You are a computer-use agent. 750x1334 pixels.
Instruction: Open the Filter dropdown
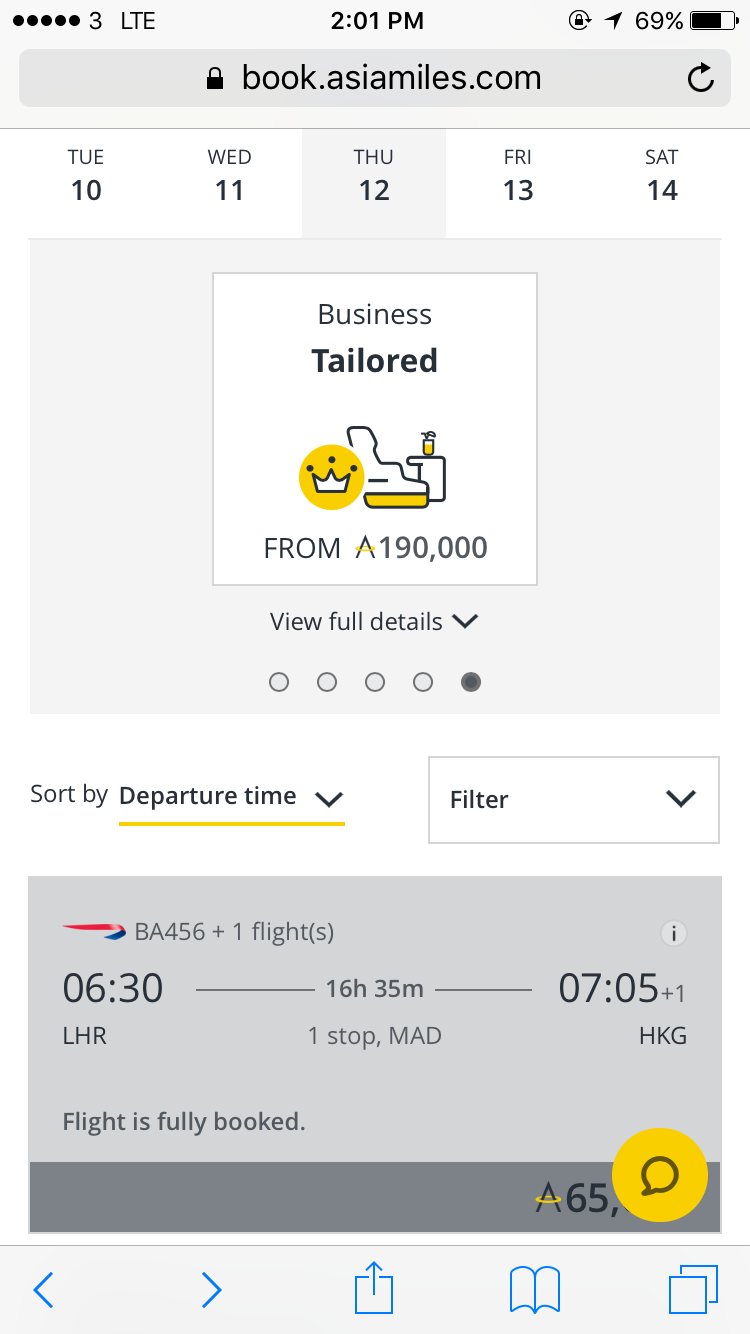[x=574, y=799]
